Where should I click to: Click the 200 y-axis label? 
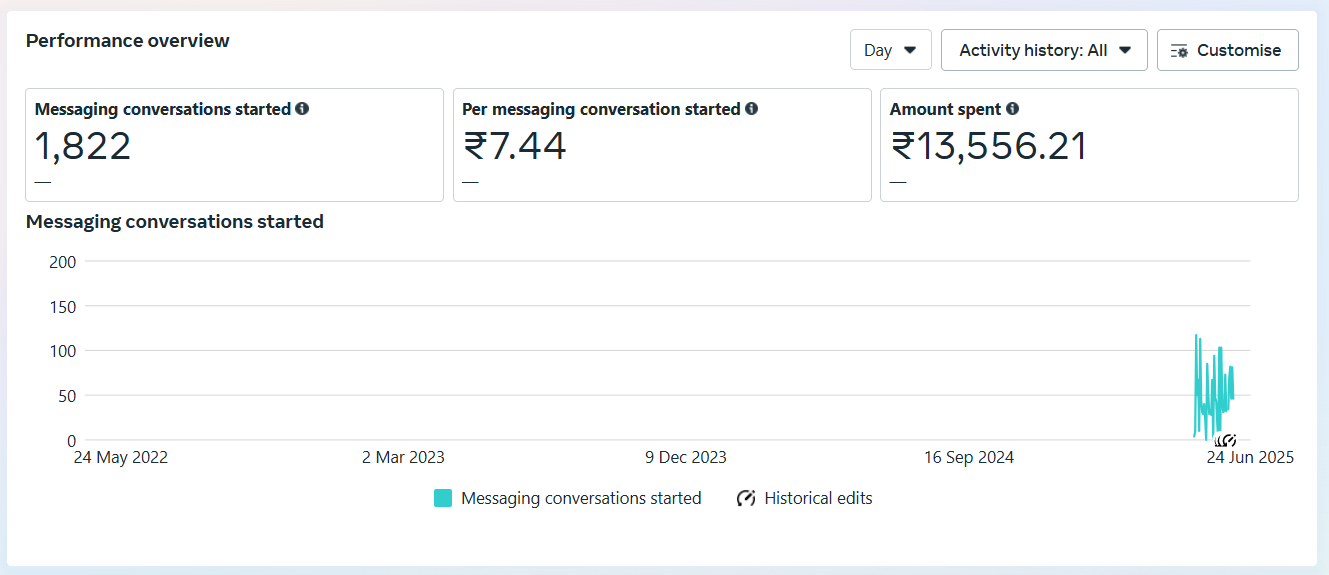(x=63, y=261)
